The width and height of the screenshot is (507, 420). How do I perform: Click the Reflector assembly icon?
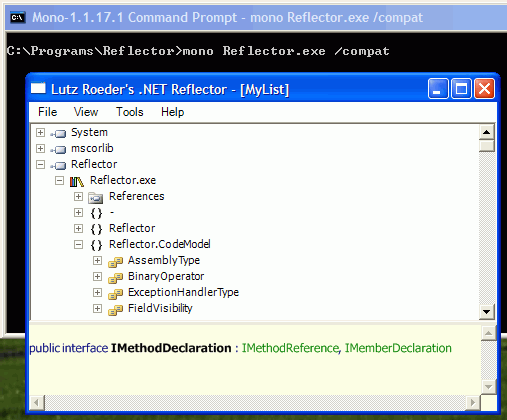59,165
